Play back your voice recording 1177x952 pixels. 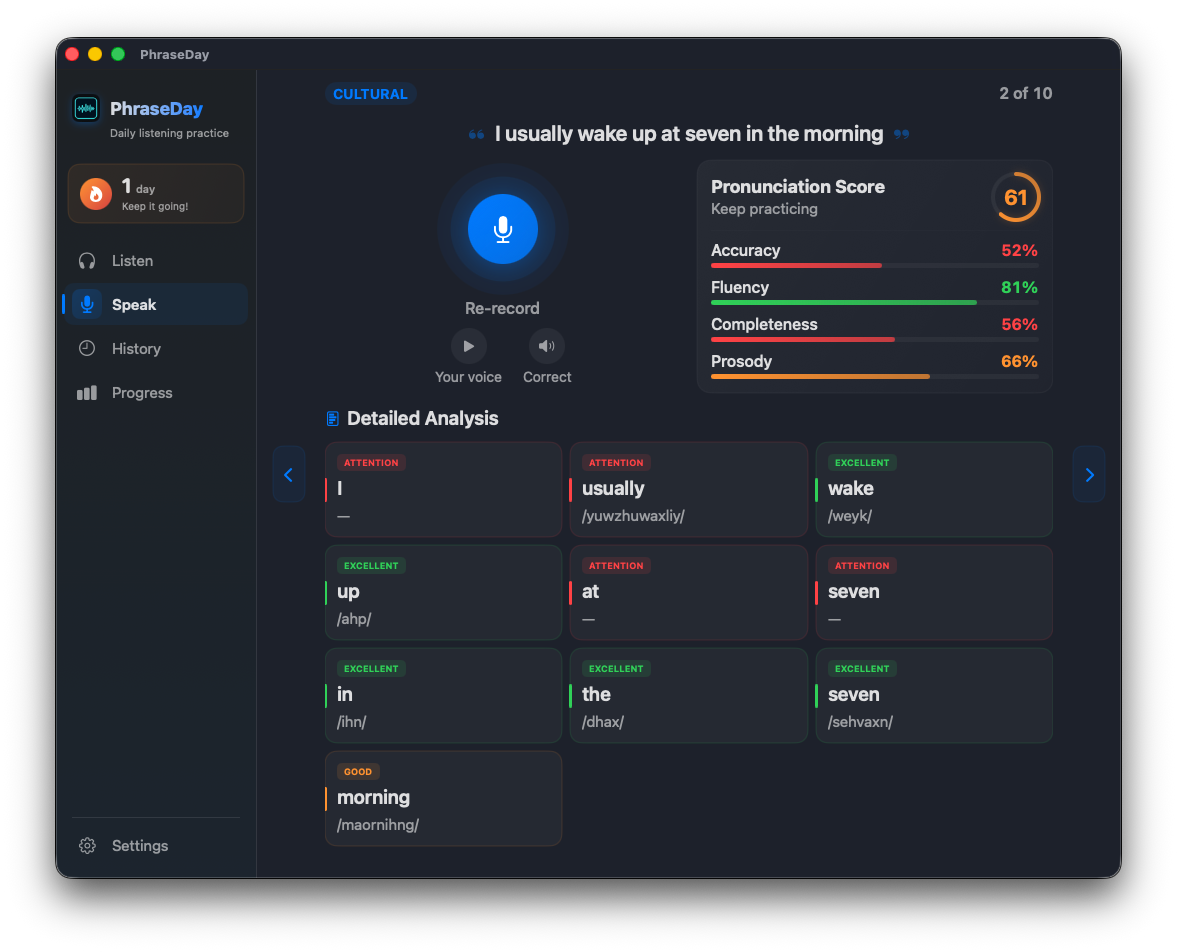[x=468, y=346]
